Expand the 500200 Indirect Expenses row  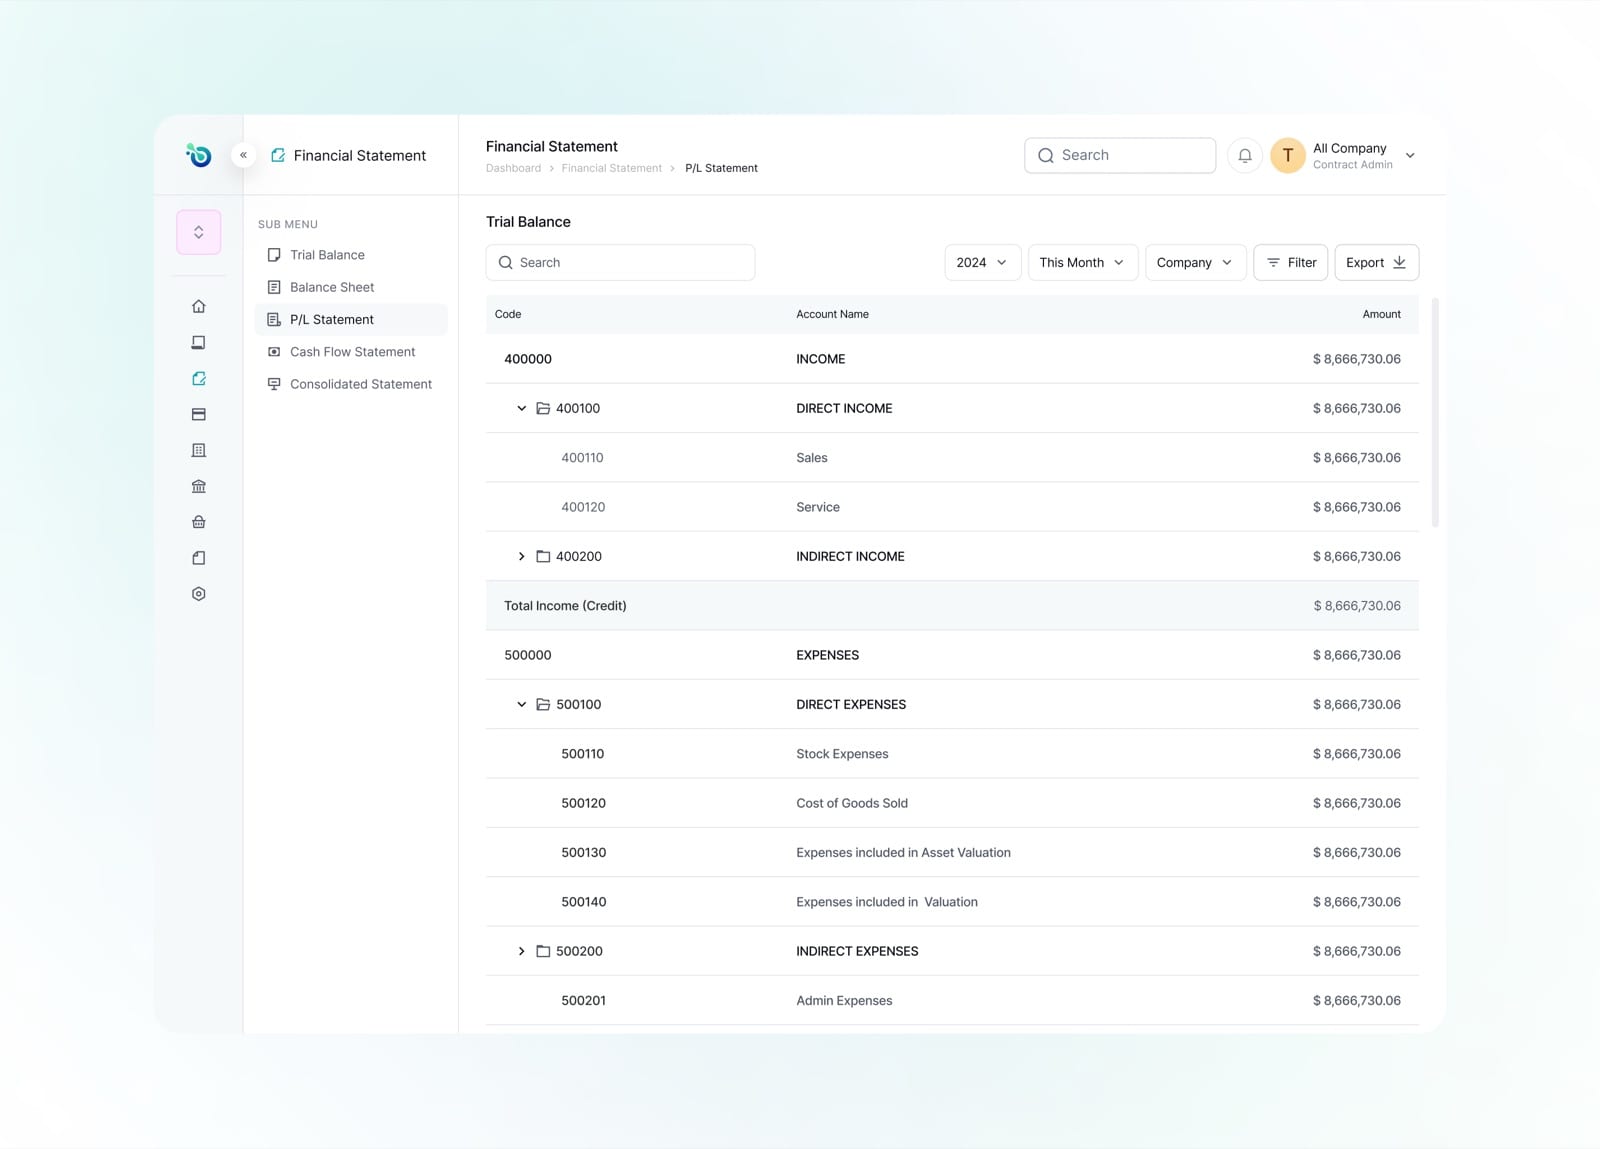tap(521, 951)
